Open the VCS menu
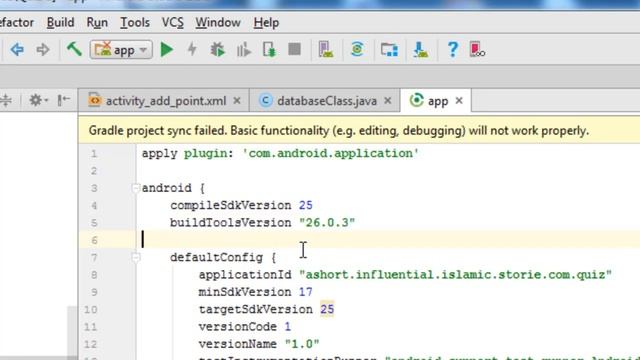Viewport: 640px width, 360px height. pos(172,22)
